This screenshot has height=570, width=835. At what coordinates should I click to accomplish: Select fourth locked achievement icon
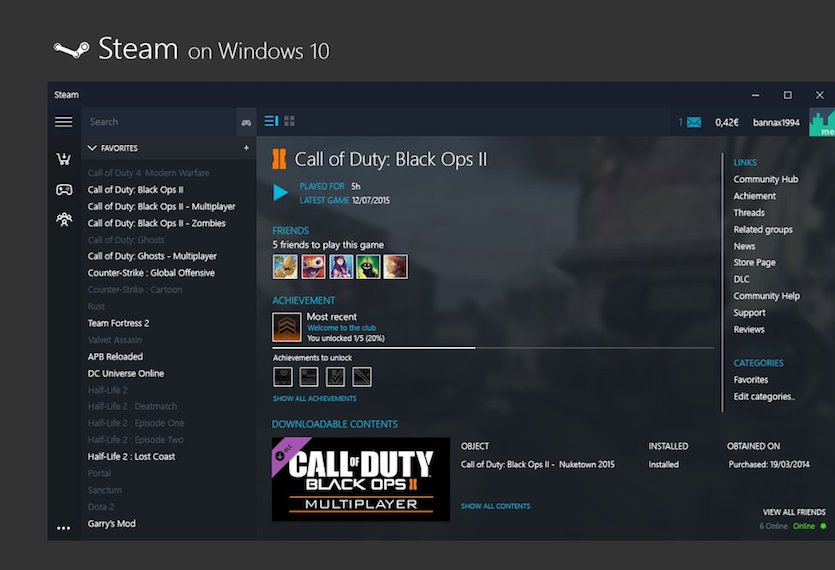coord(362,377)
